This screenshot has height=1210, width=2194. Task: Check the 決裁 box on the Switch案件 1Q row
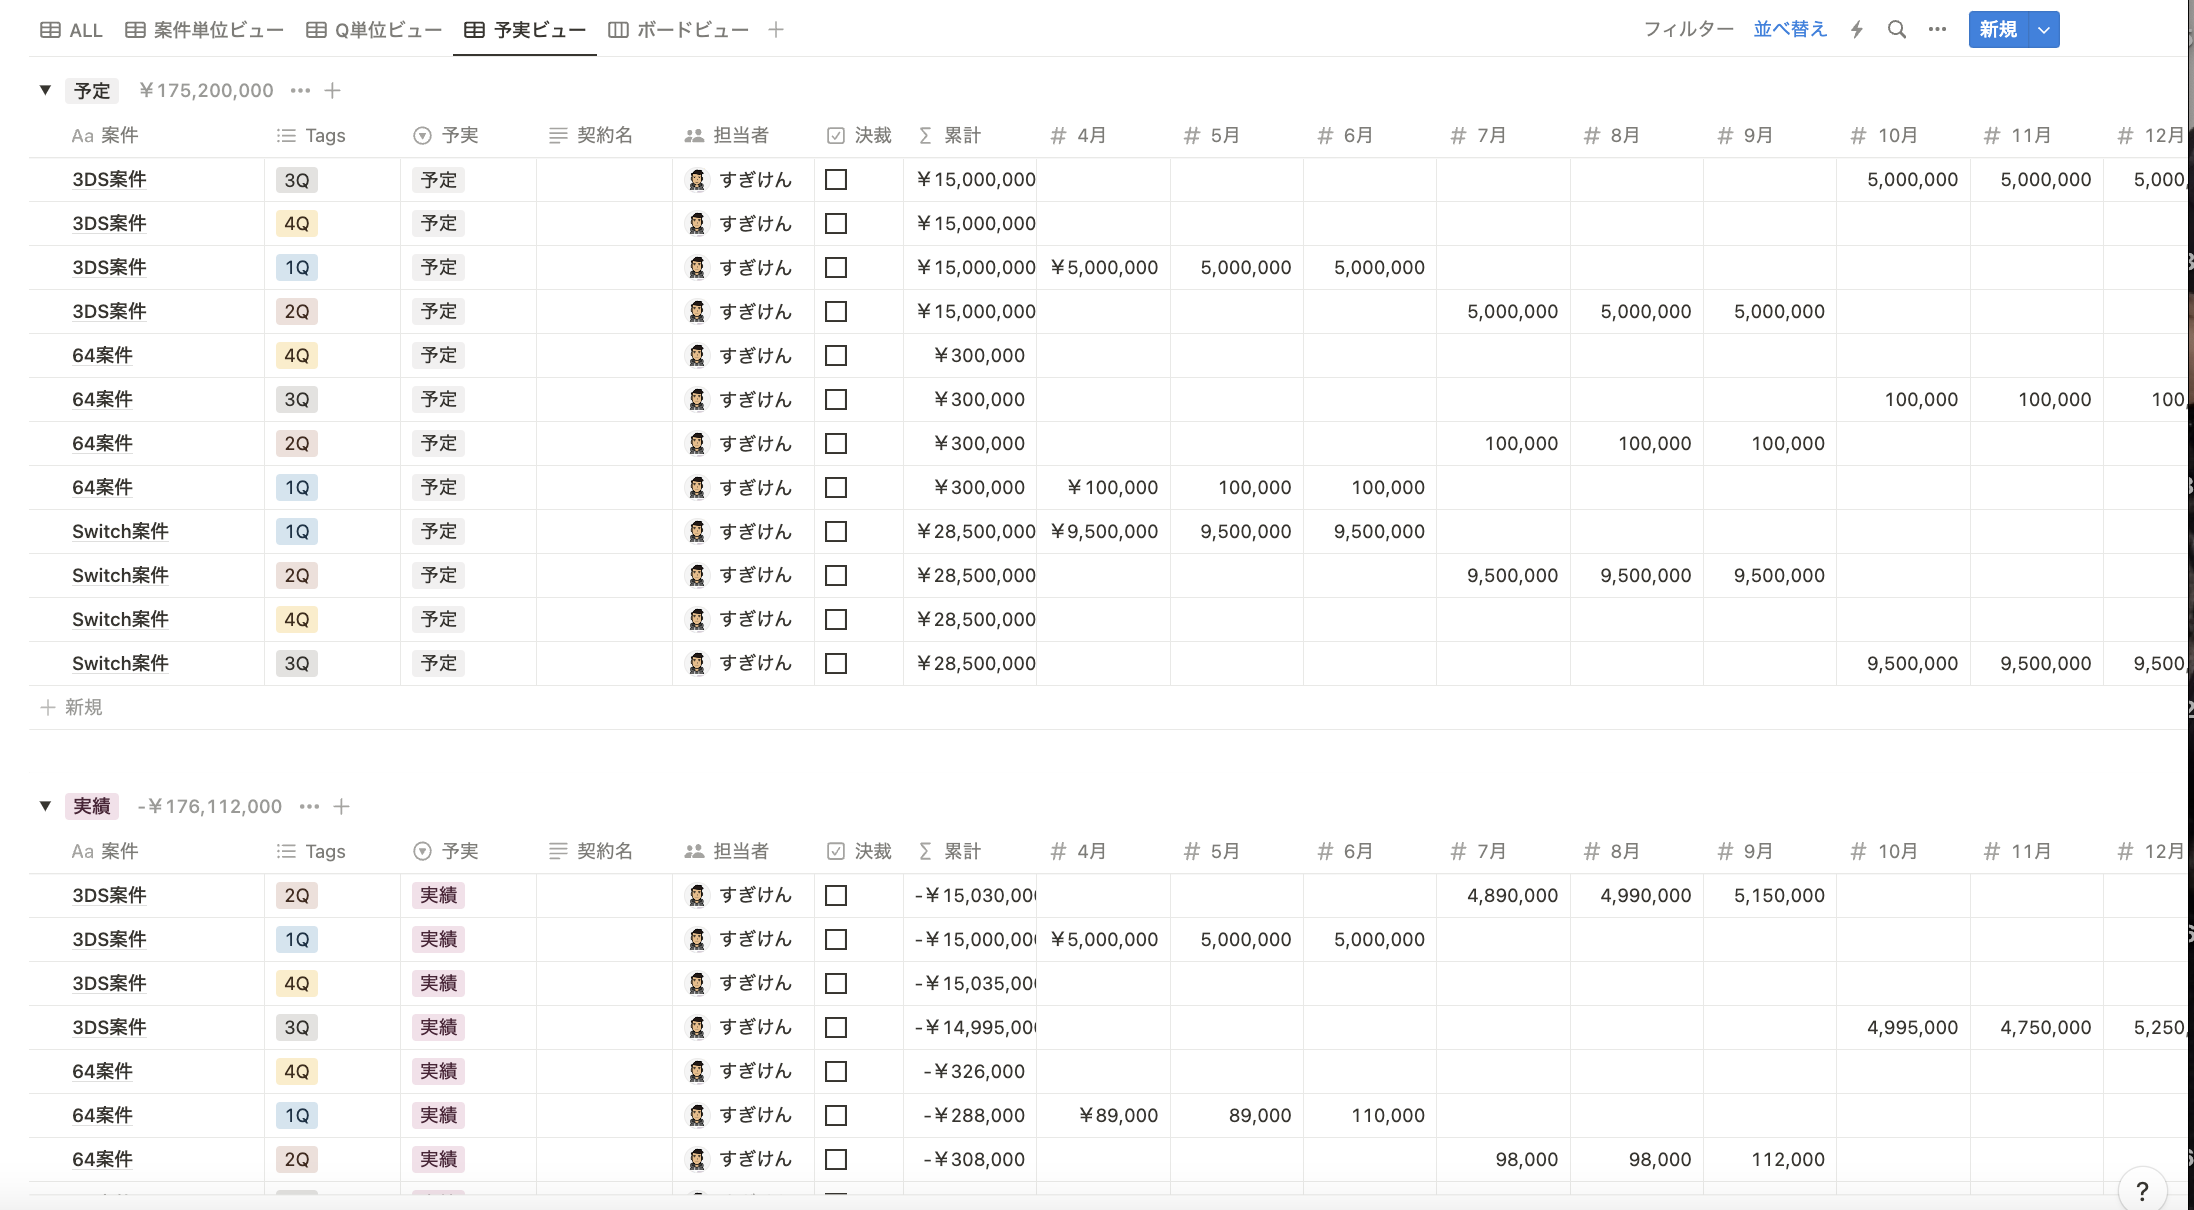click(x=837, y=531)
